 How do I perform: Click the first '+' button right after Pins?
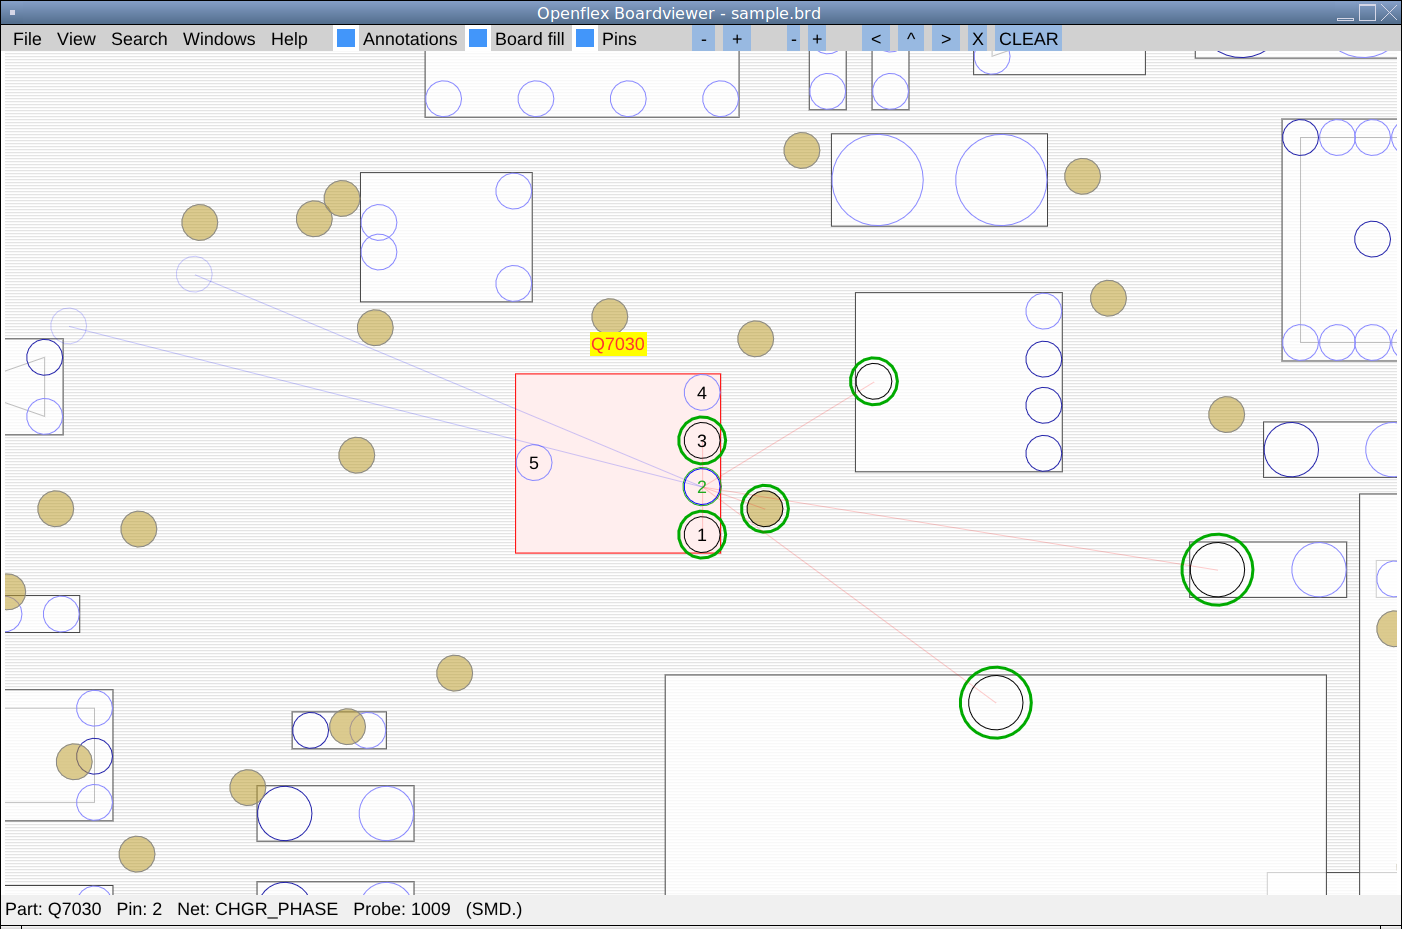(x=737, y=39)
